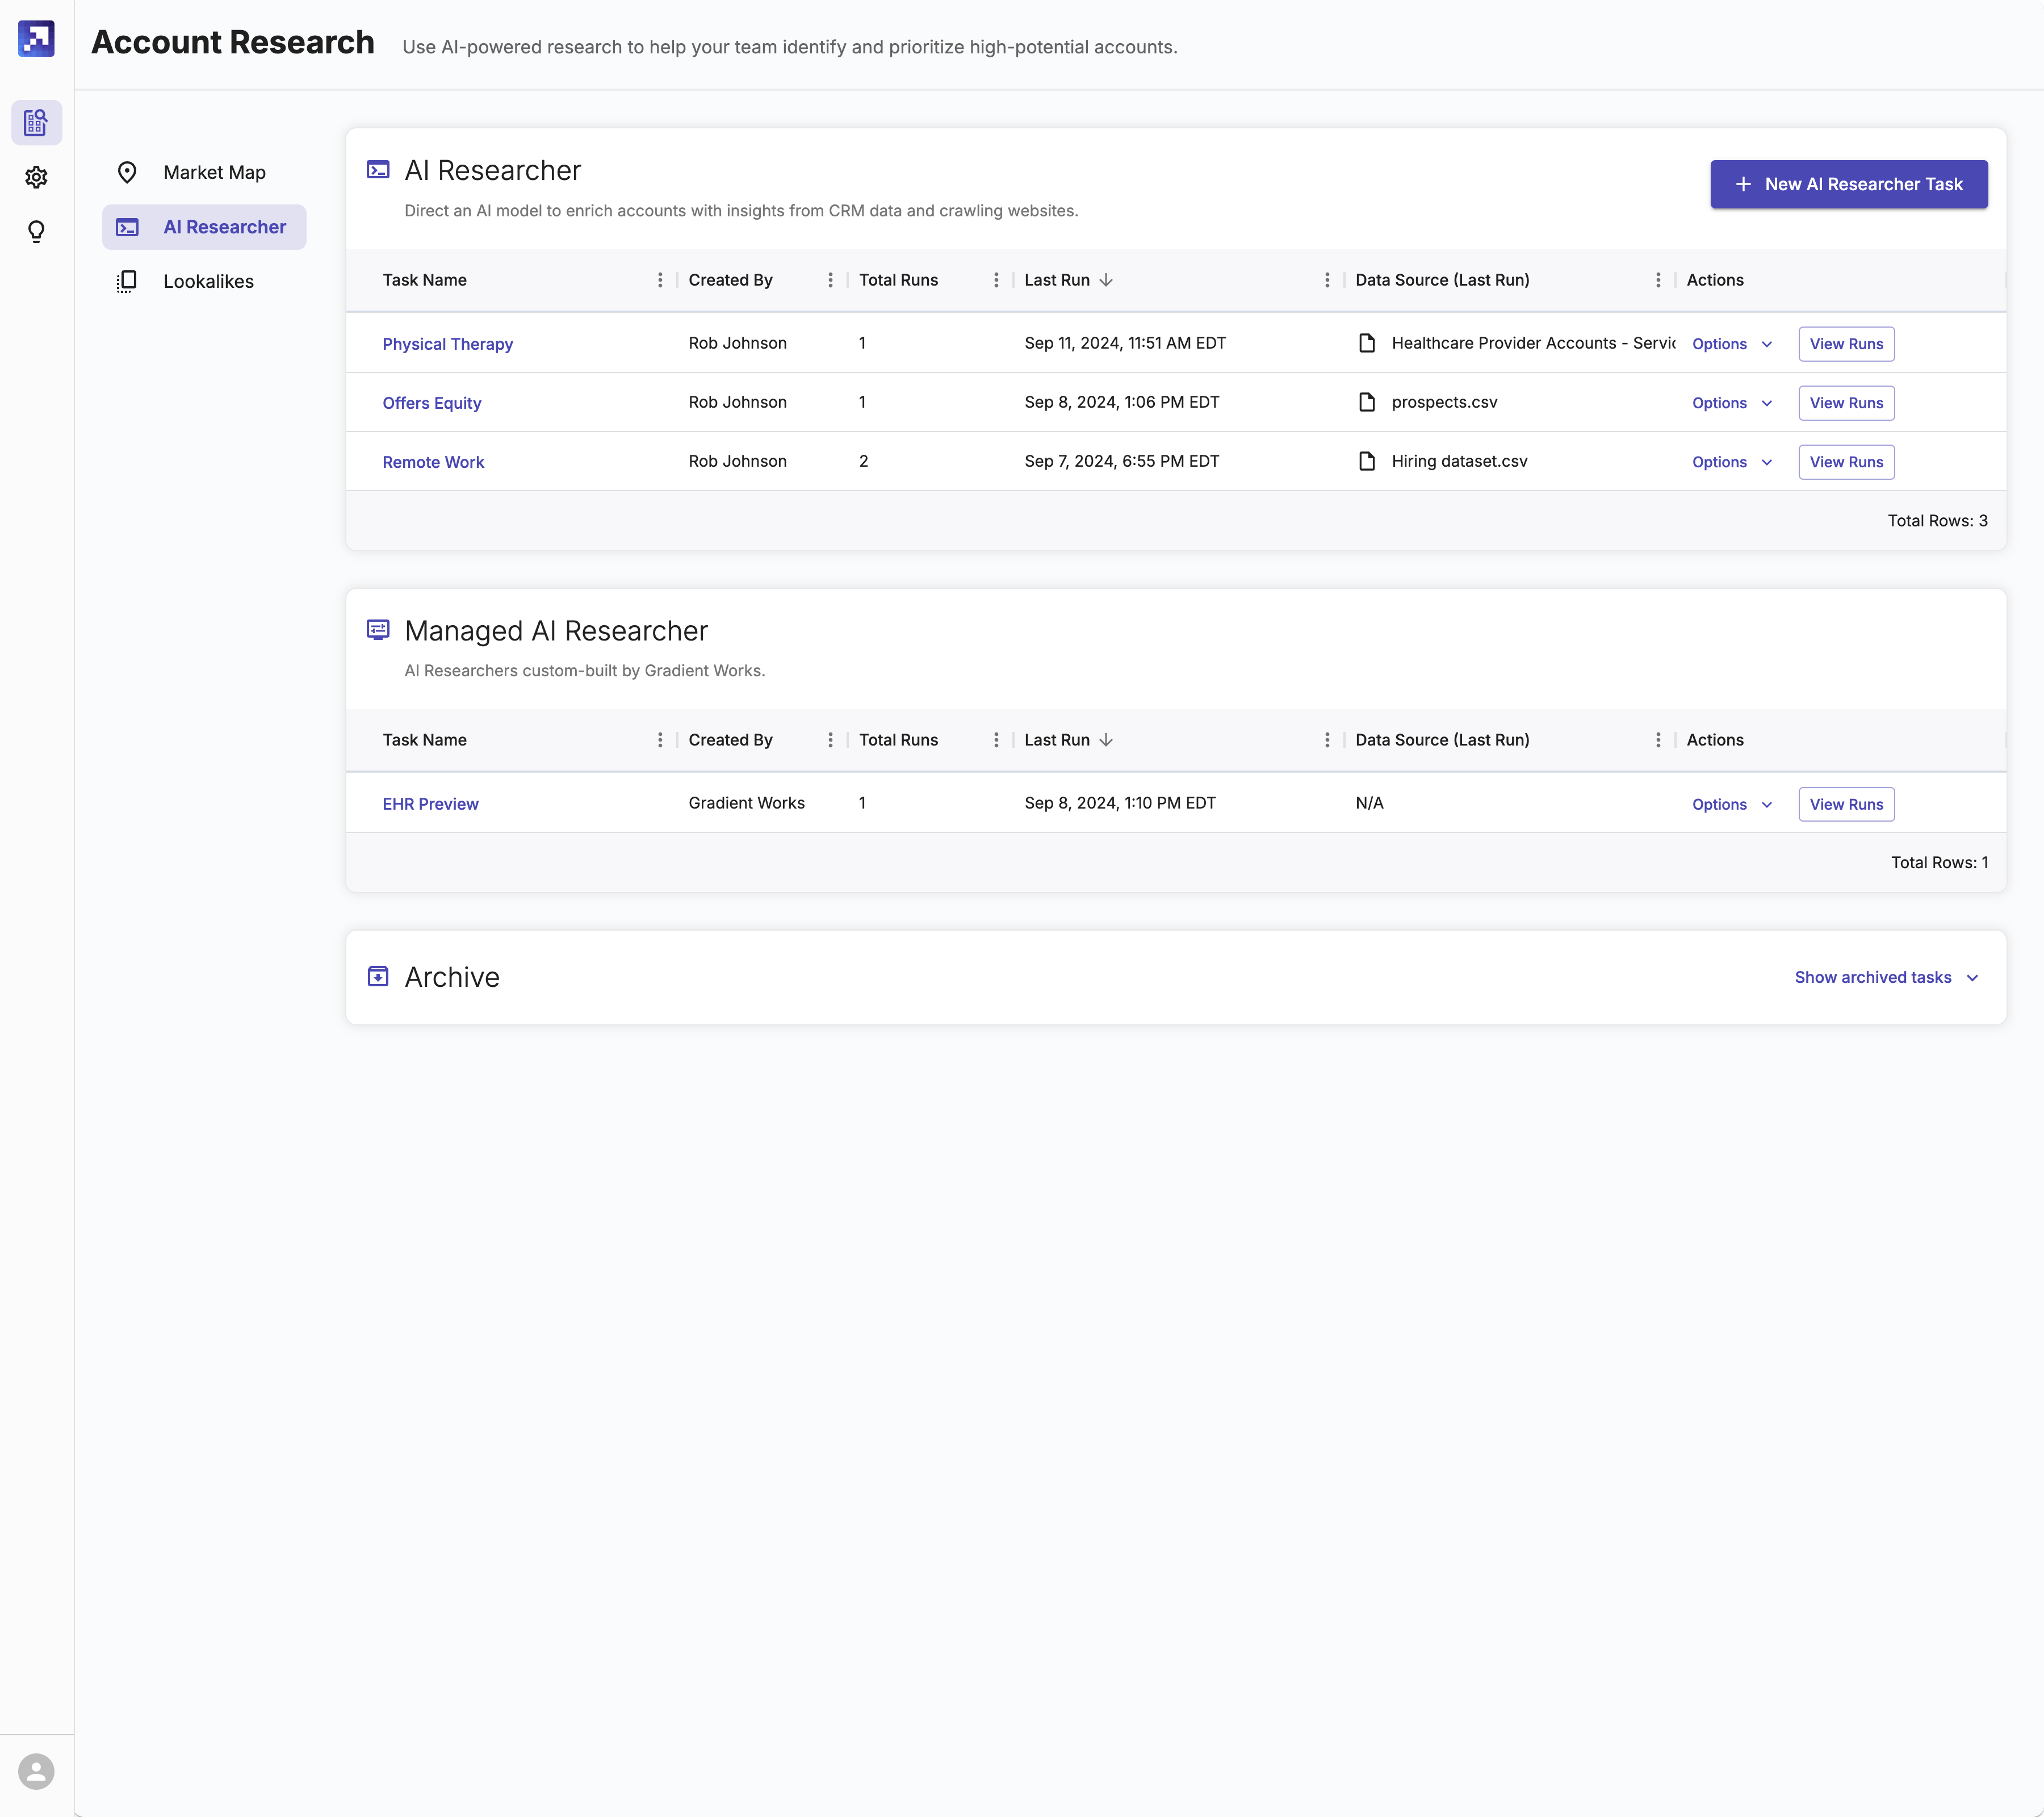Toggle Last Run sort arrow in Managed table
Image resolution: width=2044 pixels, height=1817 pixels.
pyautogui.click(x=1106, y=740)
